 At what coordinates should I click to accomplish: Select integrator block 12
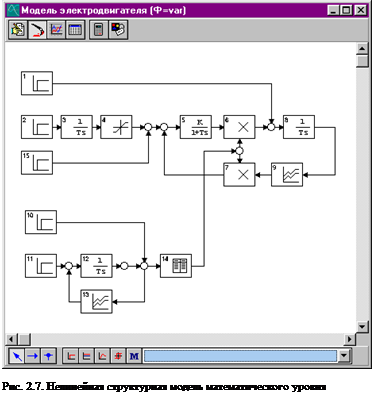(x=97, y=266)
